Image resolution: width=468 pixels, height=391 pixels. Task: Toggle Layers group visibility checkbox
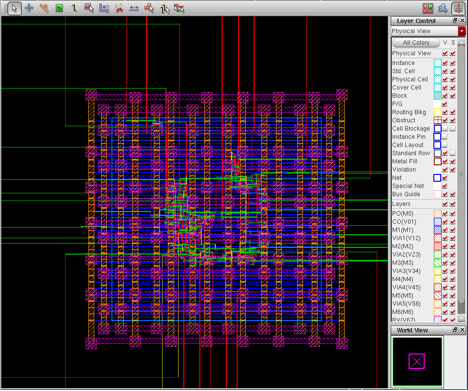click(445, 204)
